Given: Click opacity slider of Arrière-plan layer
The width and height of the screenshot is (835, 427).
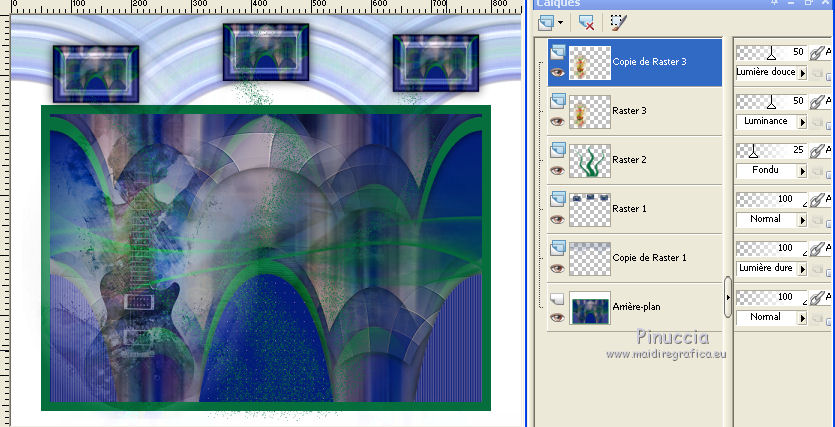Looking at the screenshot, I should click(772, 297).
